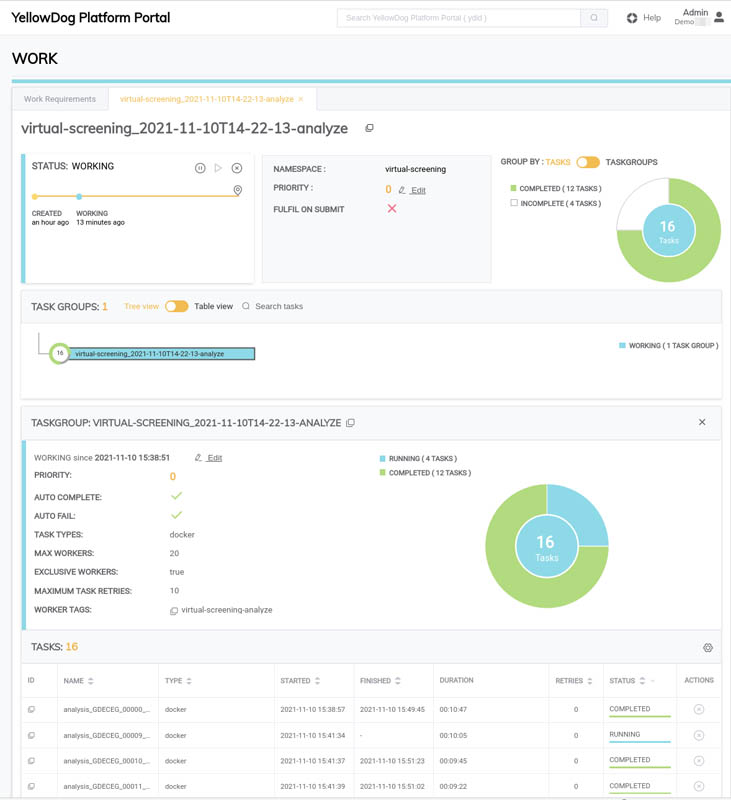
Task: Open the Status column filter arrow
Action: [x=654, y=681]
